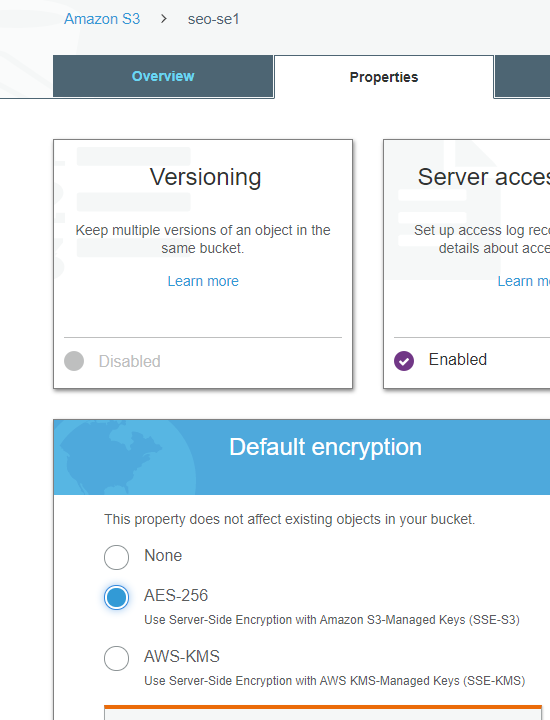This screenshot has height=720, width=550.
Task: Open the partially visible tab after Properties
Action: coord(522,76)
